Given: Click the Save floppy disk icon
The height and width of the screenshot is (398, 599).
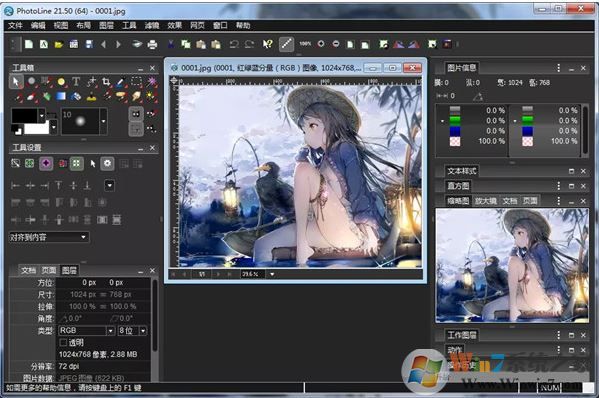Looking at the screenshot, I should (x=89, y=45).
